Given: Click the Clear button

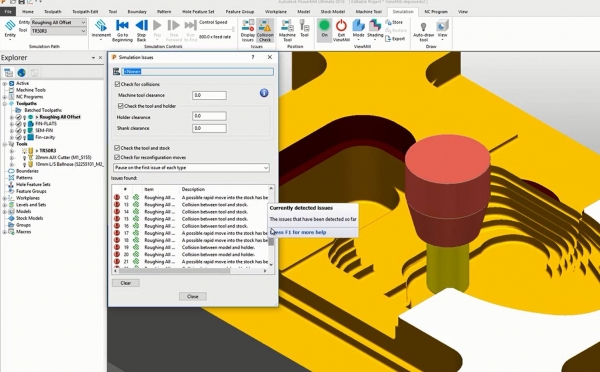Looking at the screenshot, I should point(126,283).
